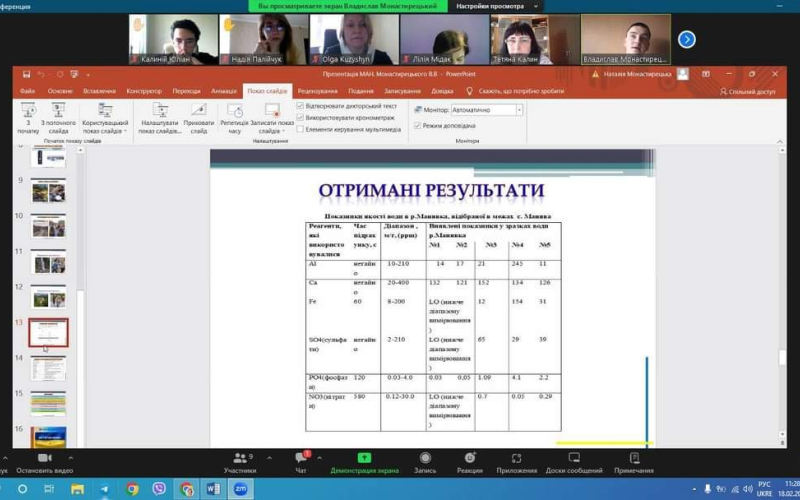Image resolution: width=800 pixels, height=500 pixels.
Task: Click the main slide area vertical scrollbar thumb
Action: (782, 357)
